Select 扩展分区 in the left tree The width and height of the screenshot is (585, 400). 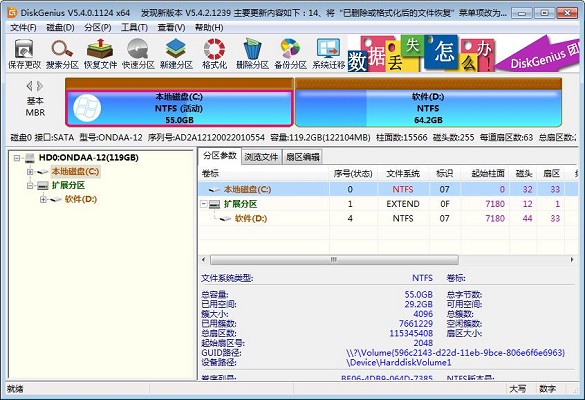pyautogui.click(x=68, y=185)
